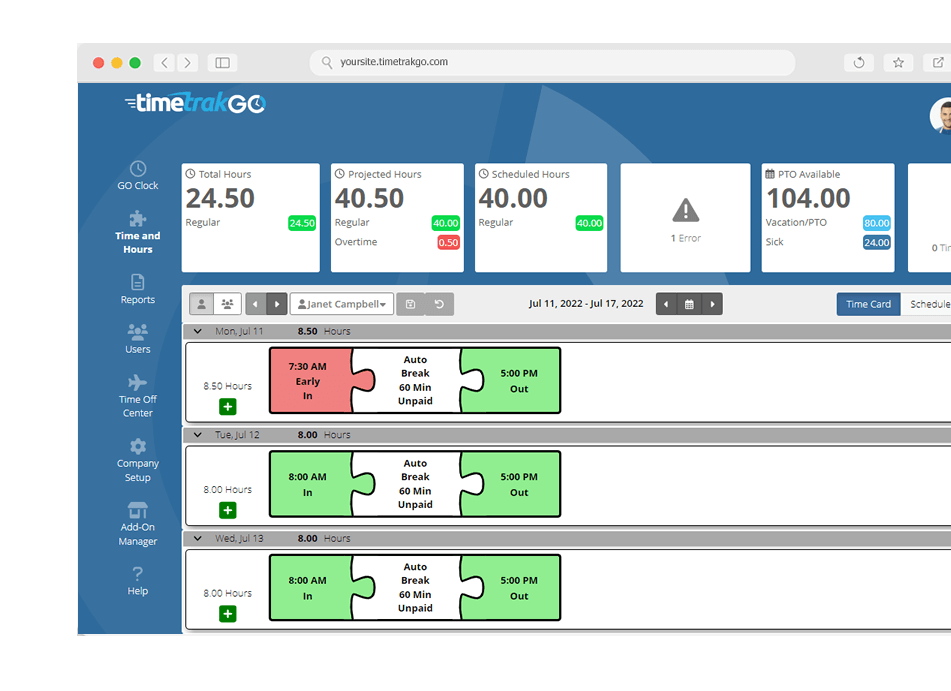This screenshot has width=951, height=691.
Task: Open the Janet Campbell employee dropdown
Action: [342, 304]
